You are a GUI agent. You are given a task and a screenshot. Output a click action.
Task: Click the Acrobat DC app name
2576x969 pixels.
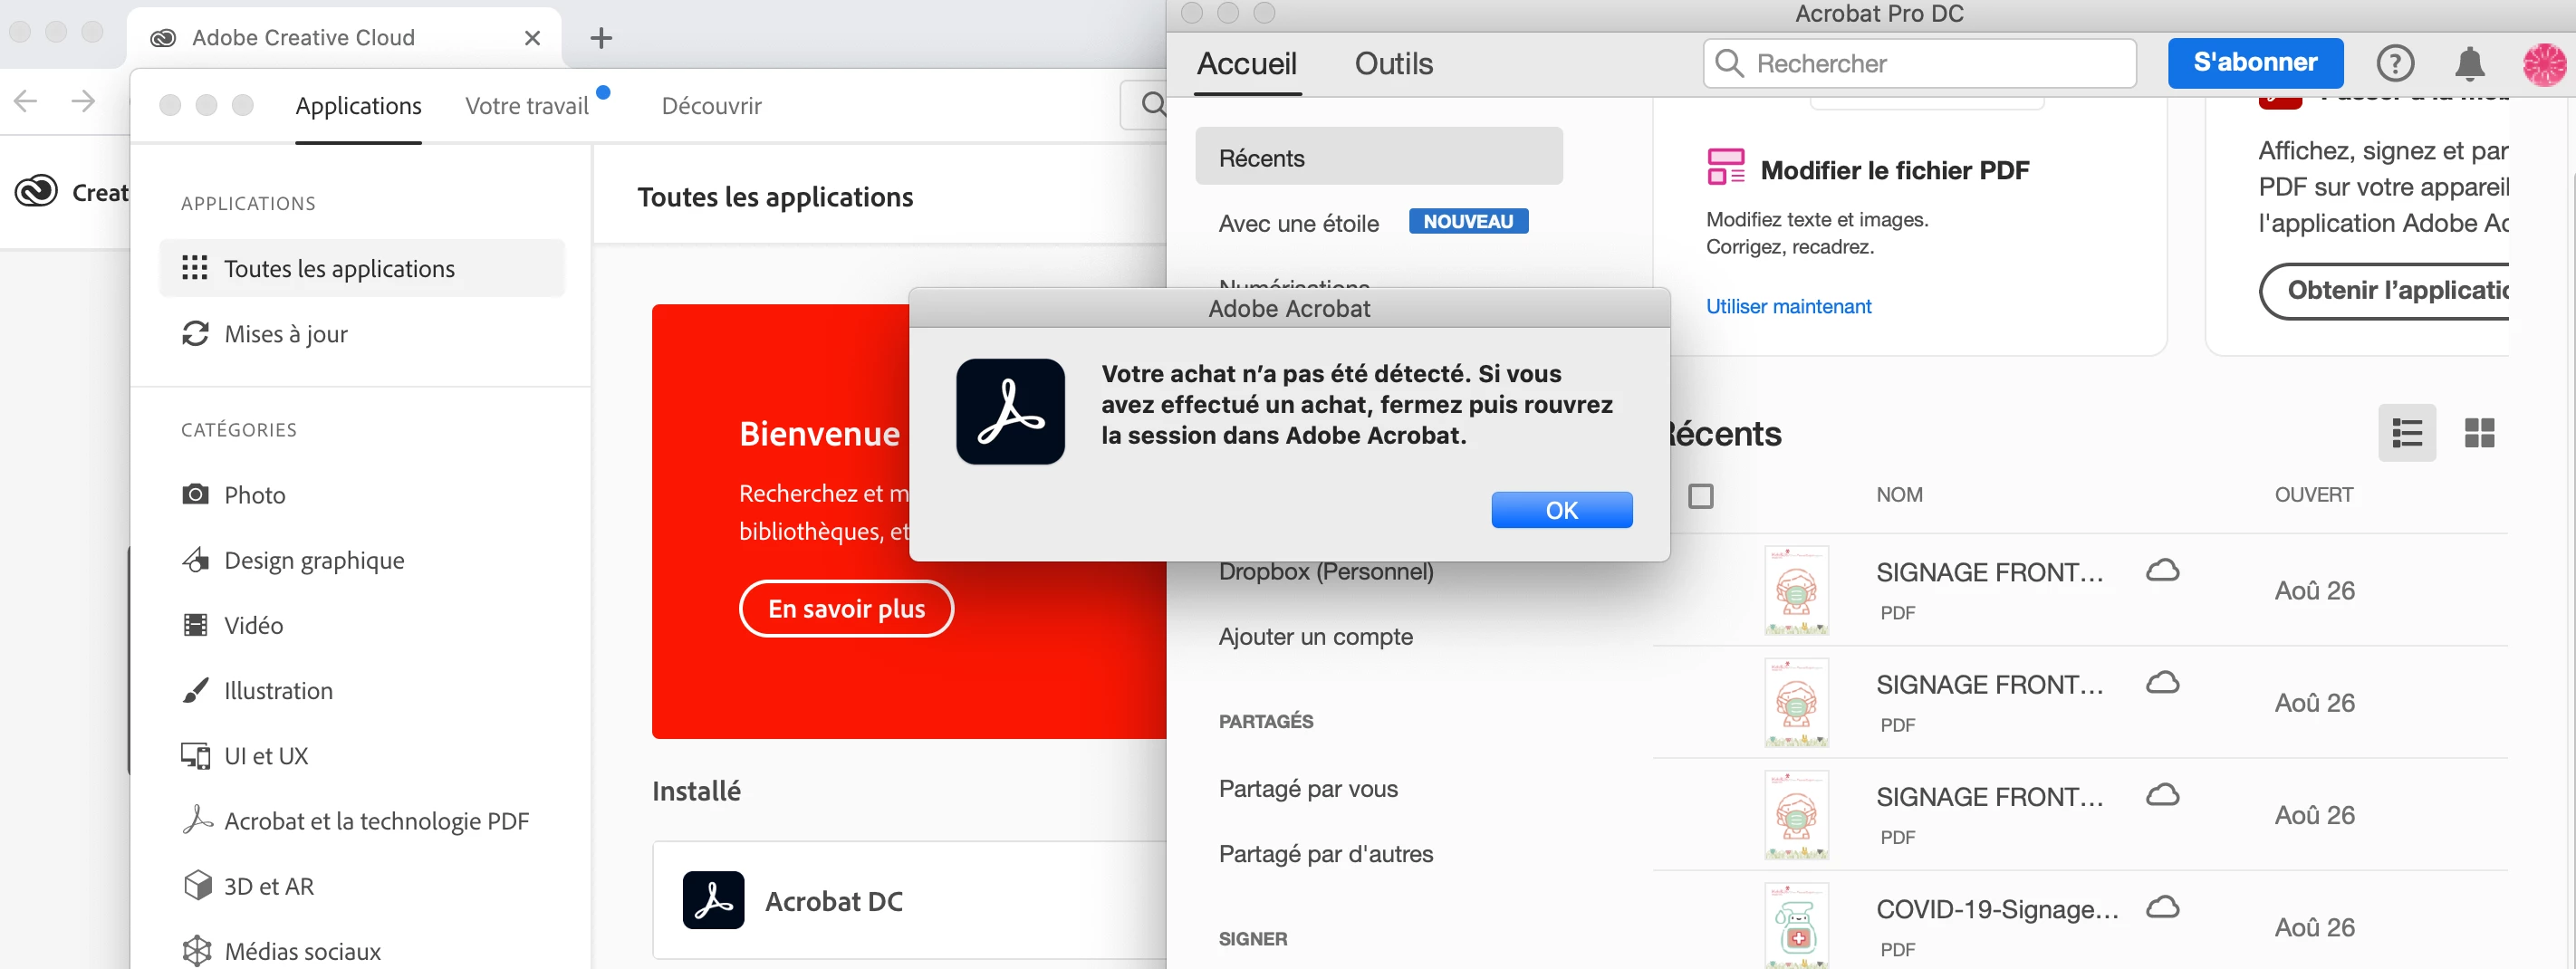(833, 901)
